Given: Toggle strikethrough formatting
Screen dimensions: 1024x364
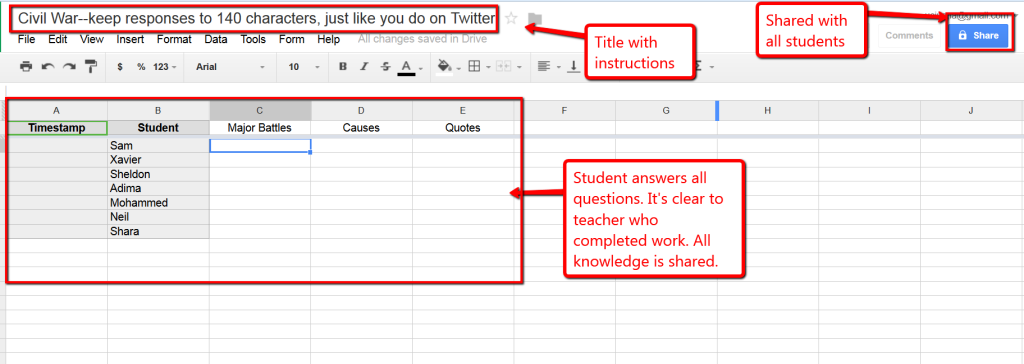Looking at the screenshot, I should tap(385, 67).
